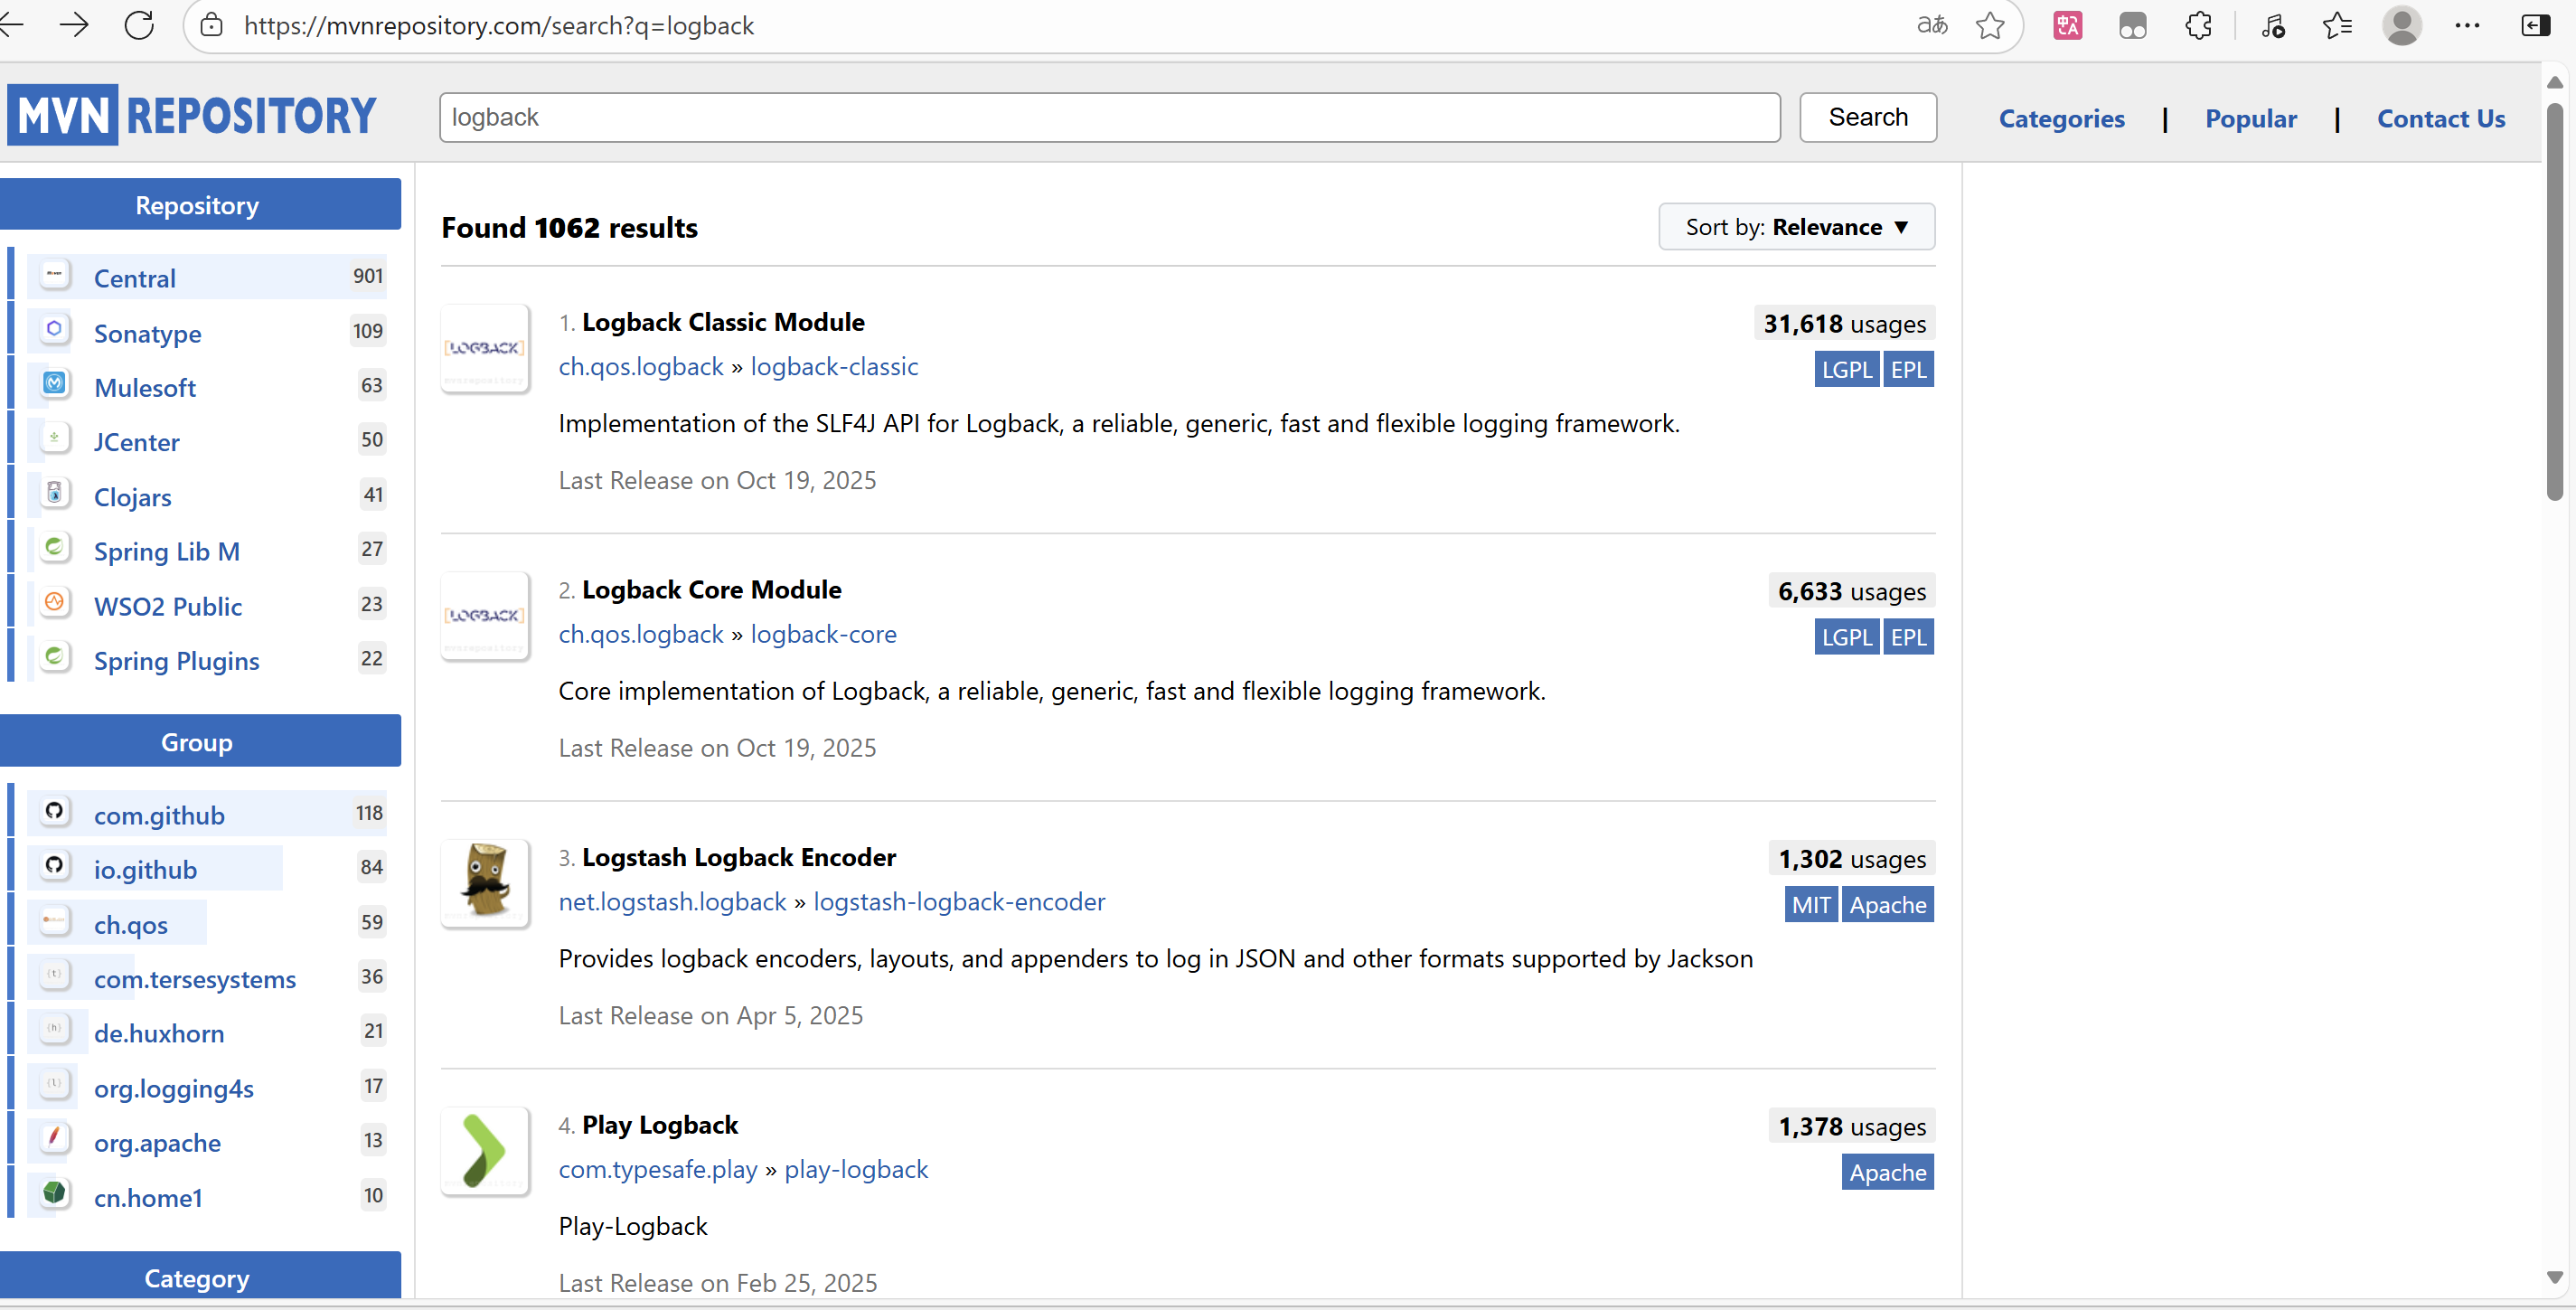This screenshot has height=1310, width=2576.
Task: Click the page vertical scrollbar thumb
Action: tap(2554, 300)
